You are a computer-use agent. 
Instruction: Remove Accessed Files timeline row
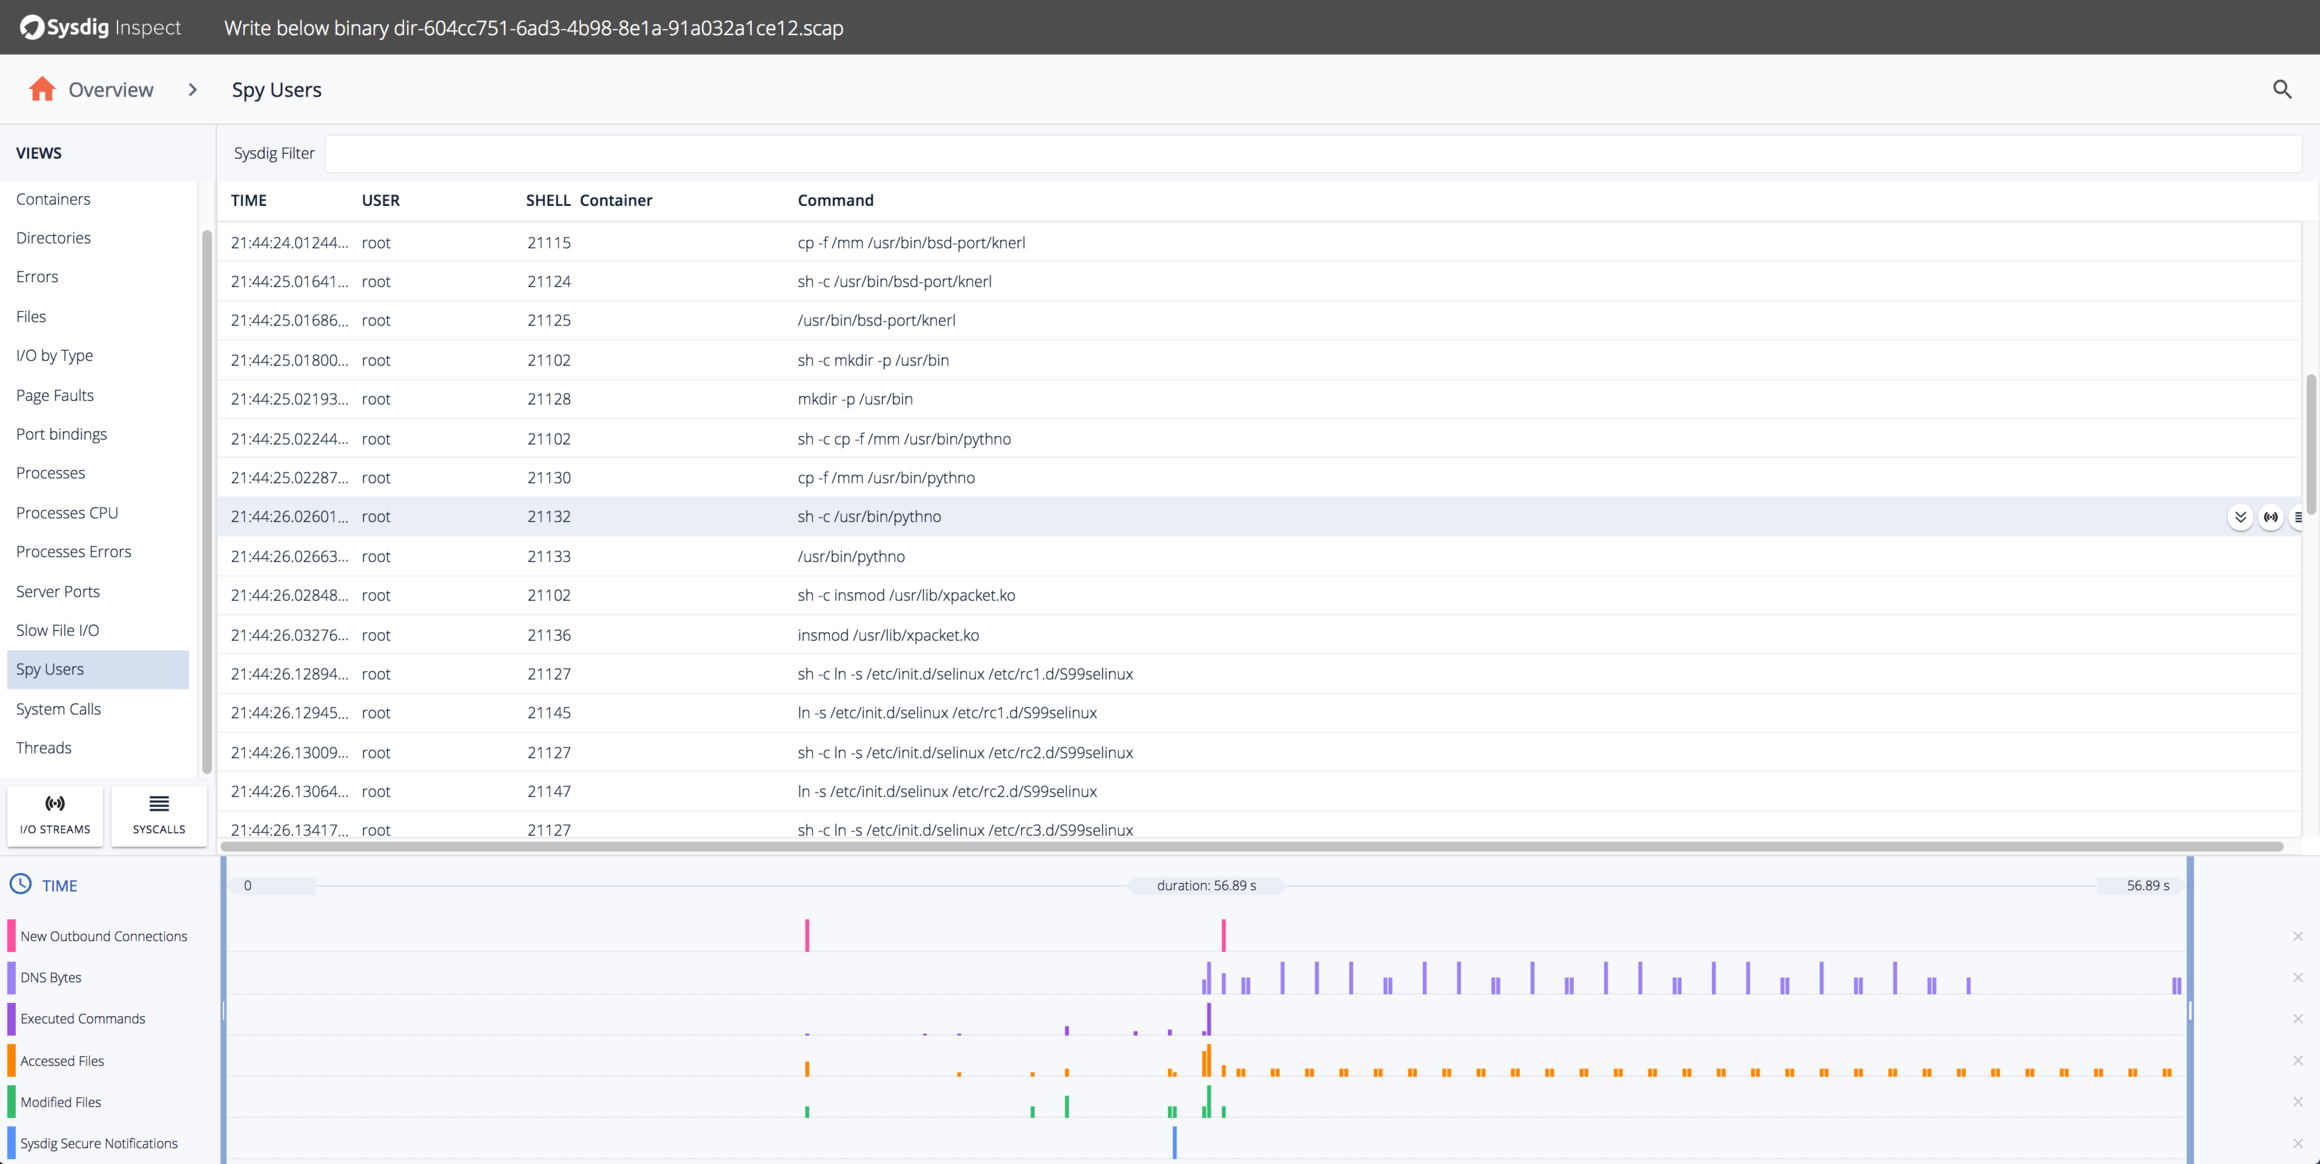[2298, 1060]
